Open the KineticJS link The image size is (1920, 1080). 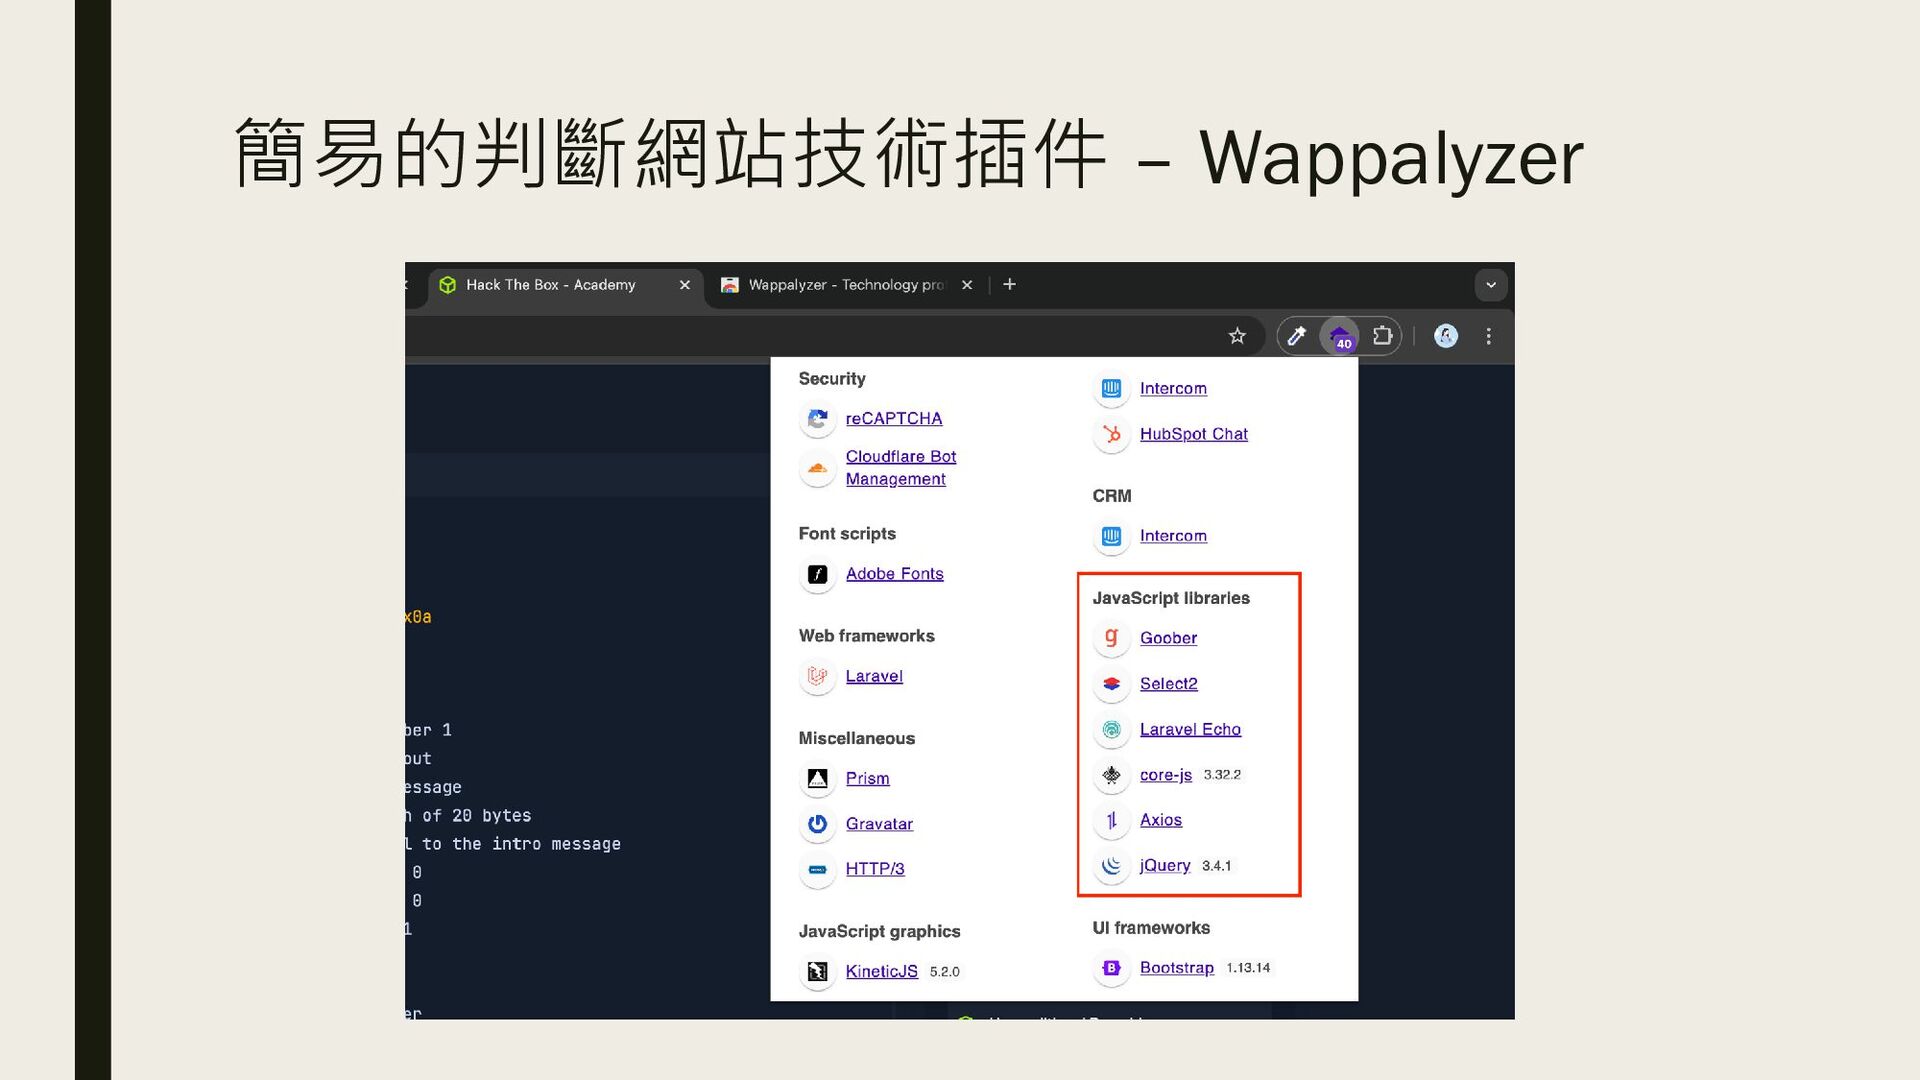(x=881, y=972)
